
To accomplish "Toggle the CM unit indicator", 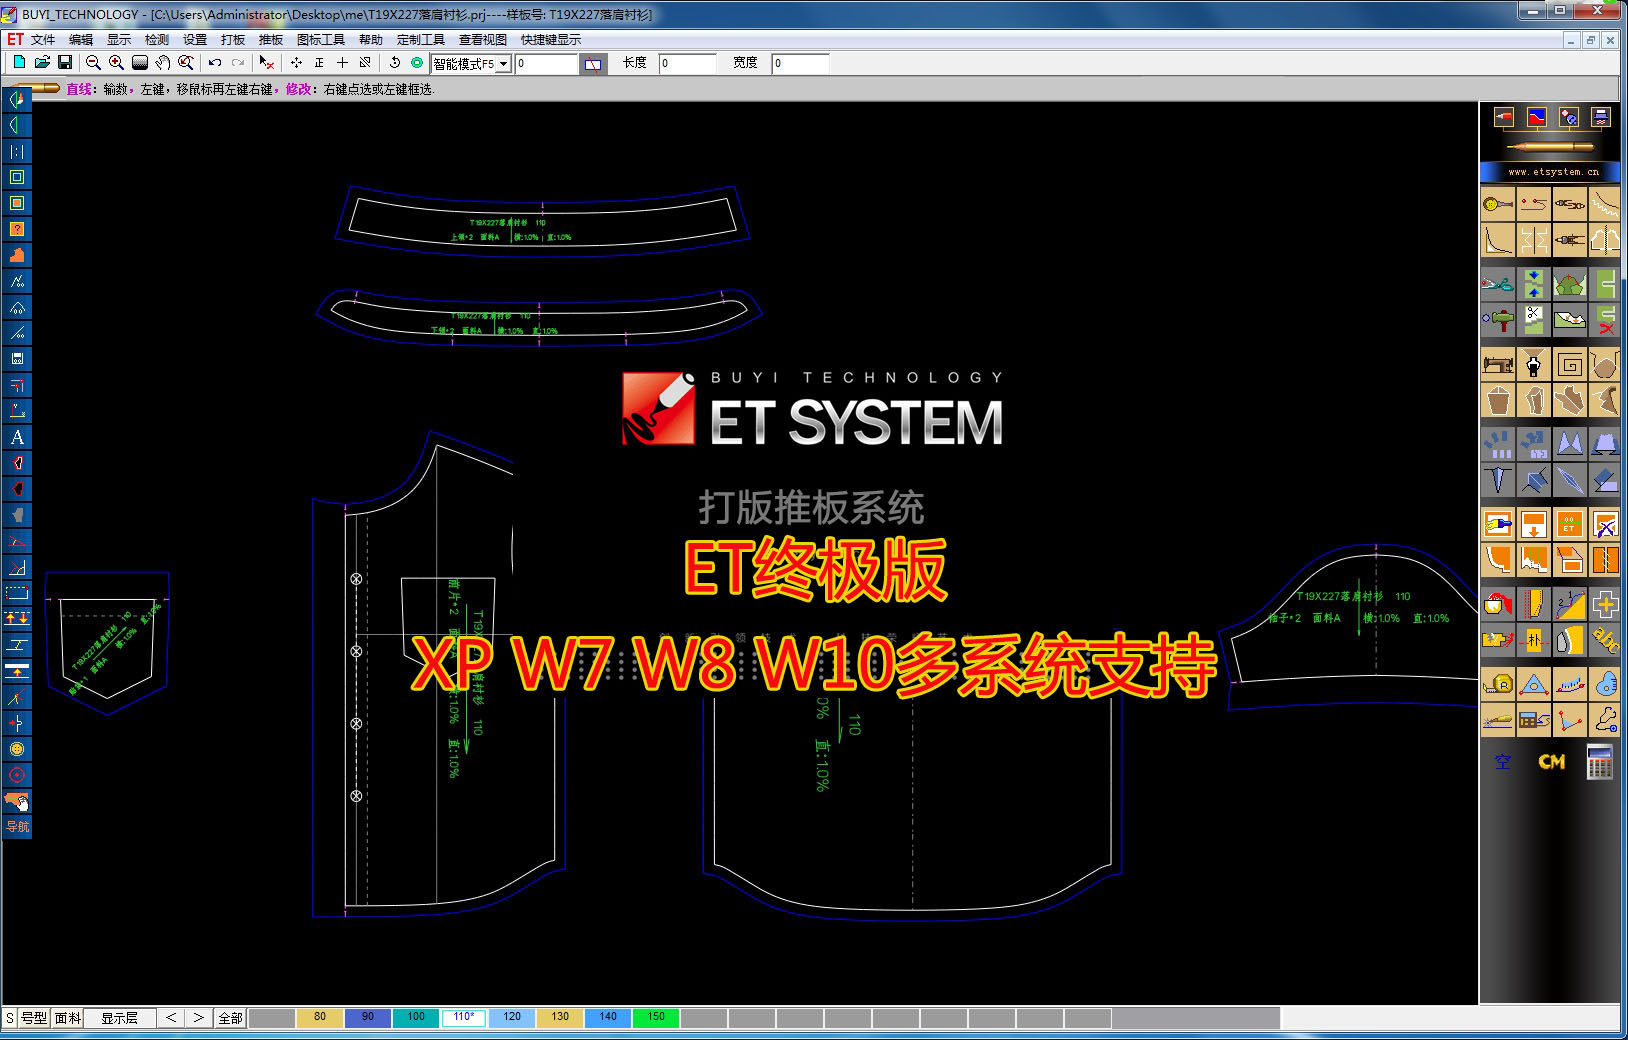I will 1551,762.
